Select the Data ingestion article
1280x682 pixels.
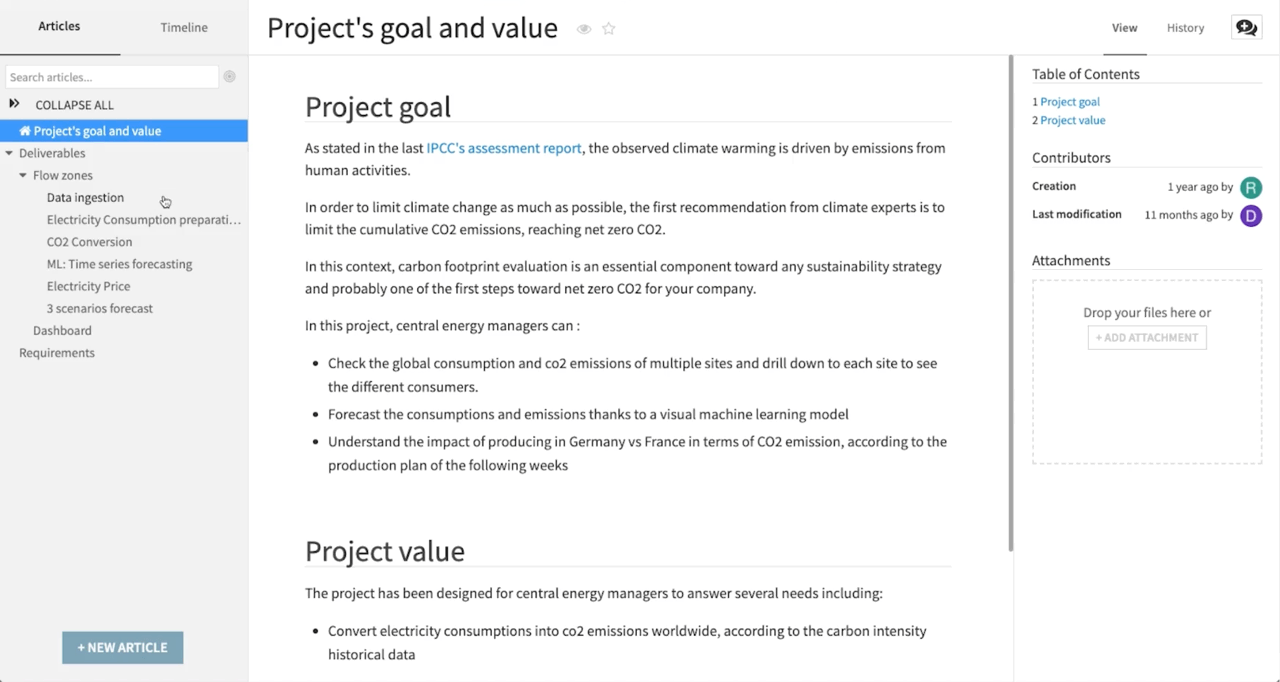click(85, 197)
